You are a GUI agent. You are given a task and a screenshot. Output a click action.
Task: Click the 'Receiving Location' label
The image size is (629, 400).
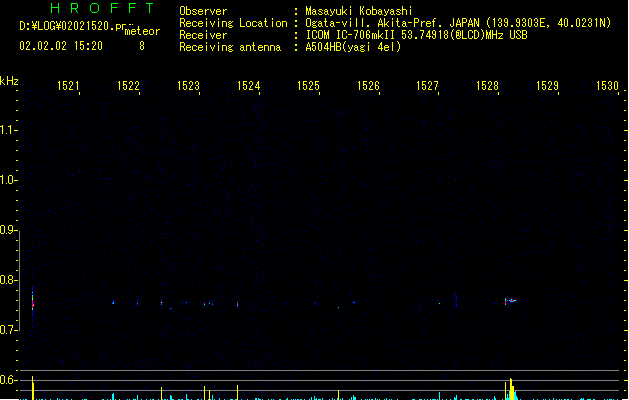233,23
